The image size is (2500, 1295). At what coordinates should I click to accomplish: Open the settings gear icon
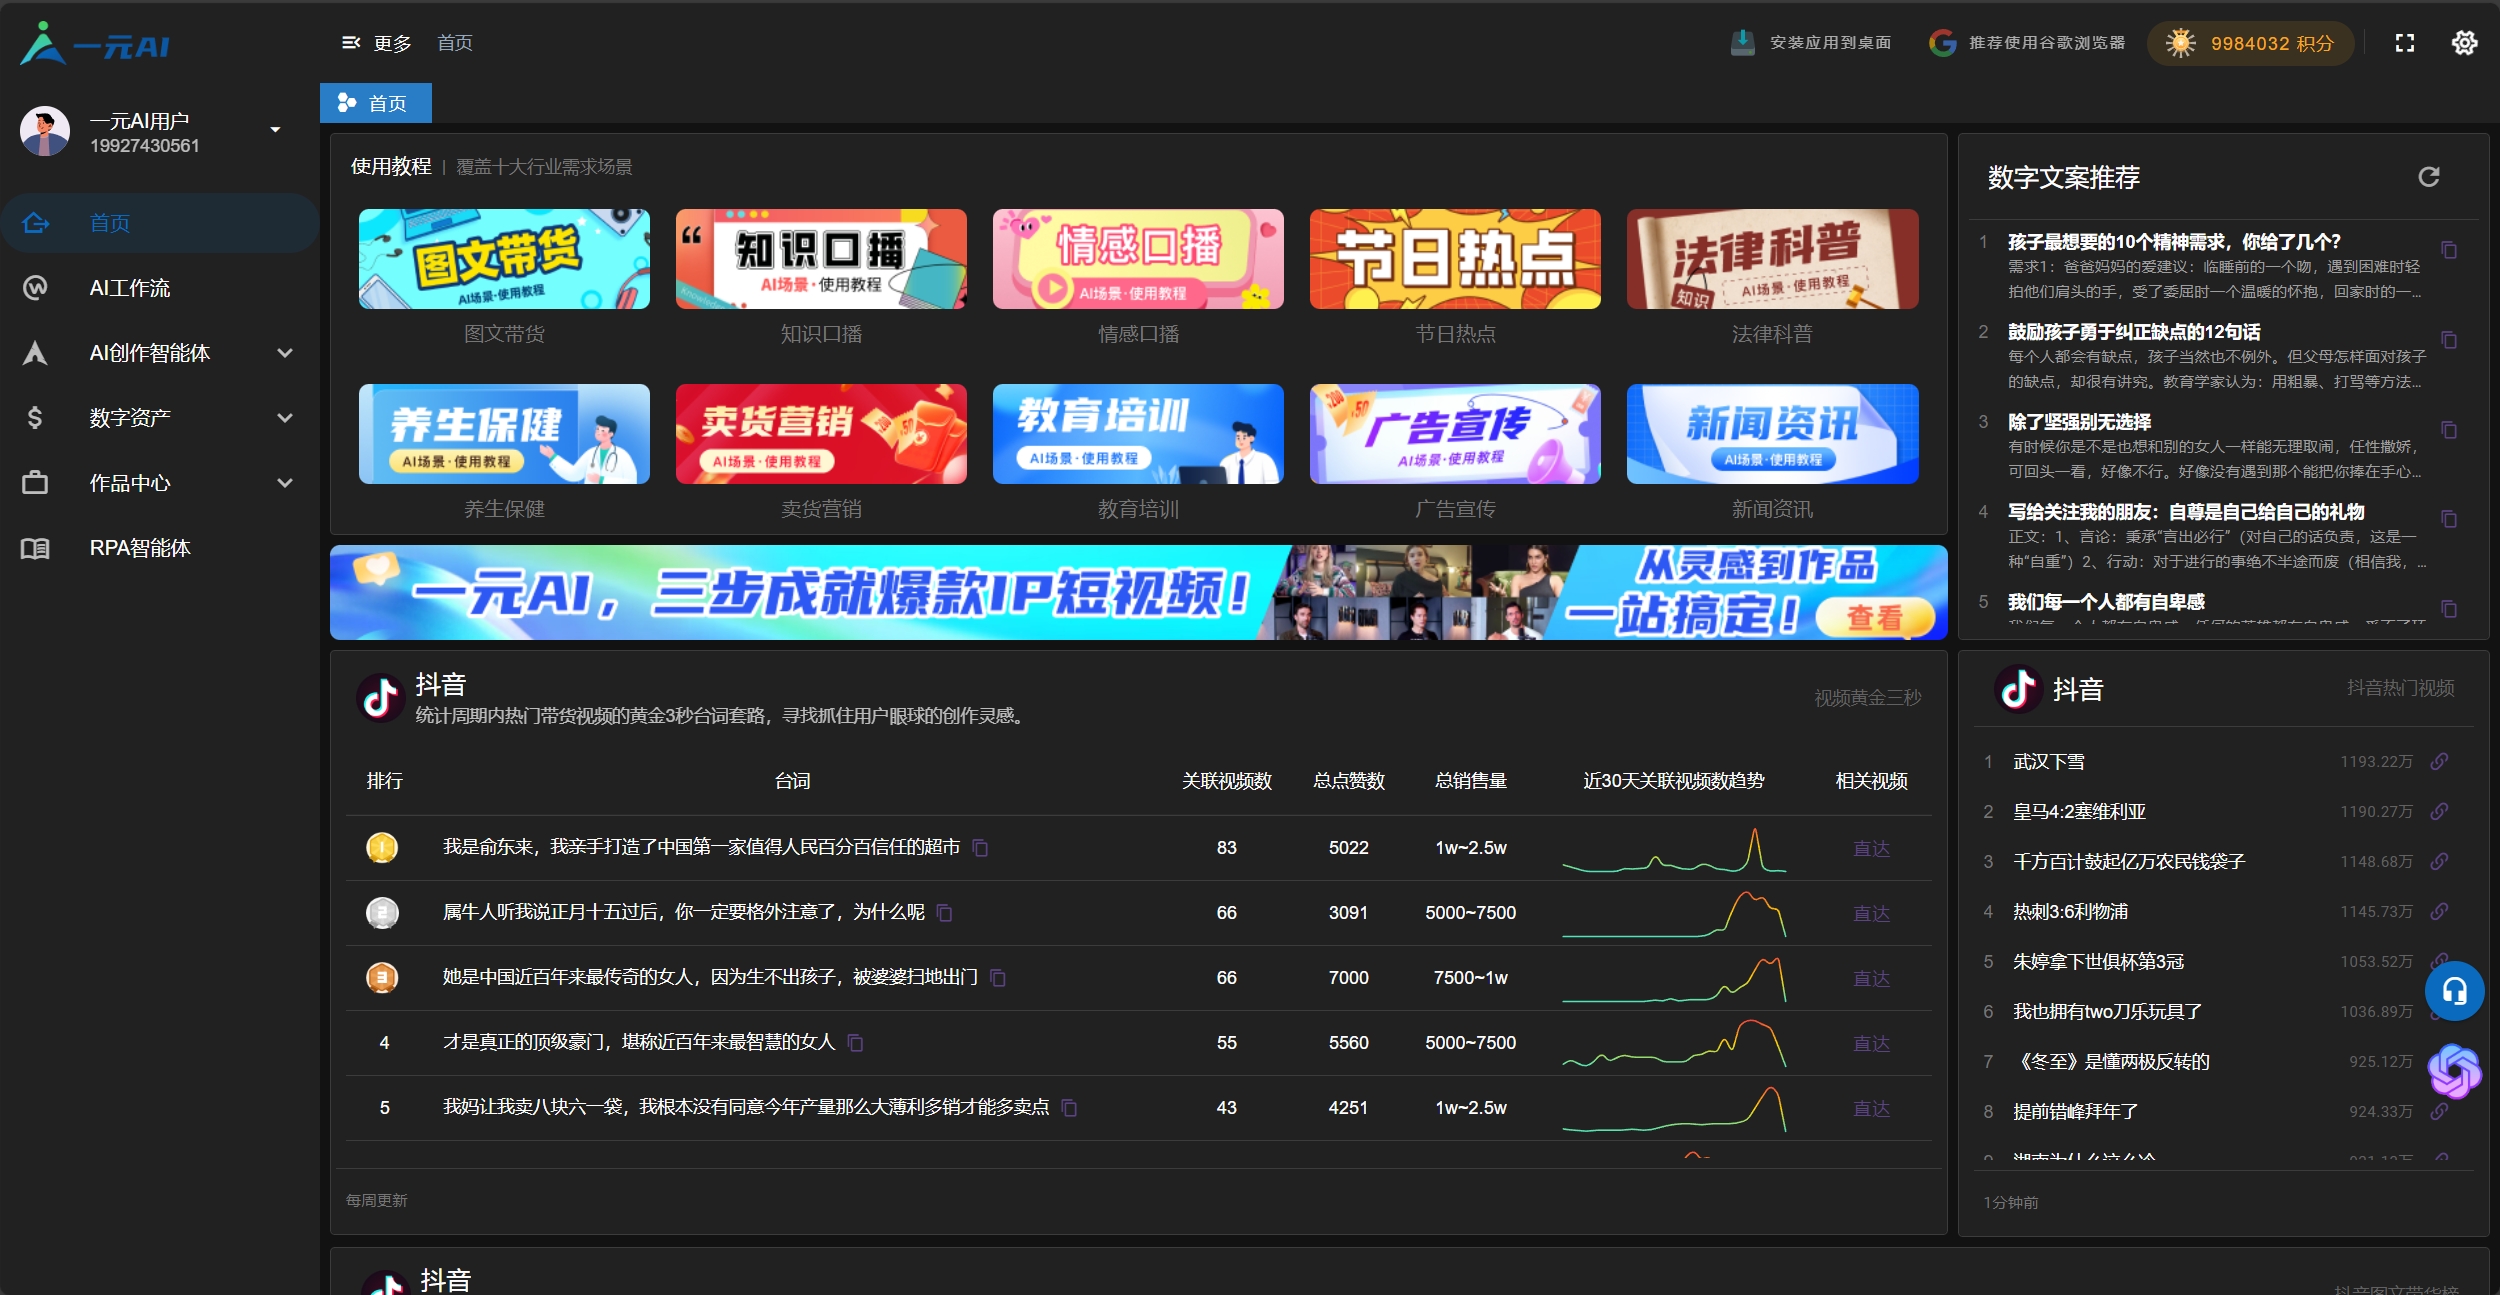[x=2464, y=43]
